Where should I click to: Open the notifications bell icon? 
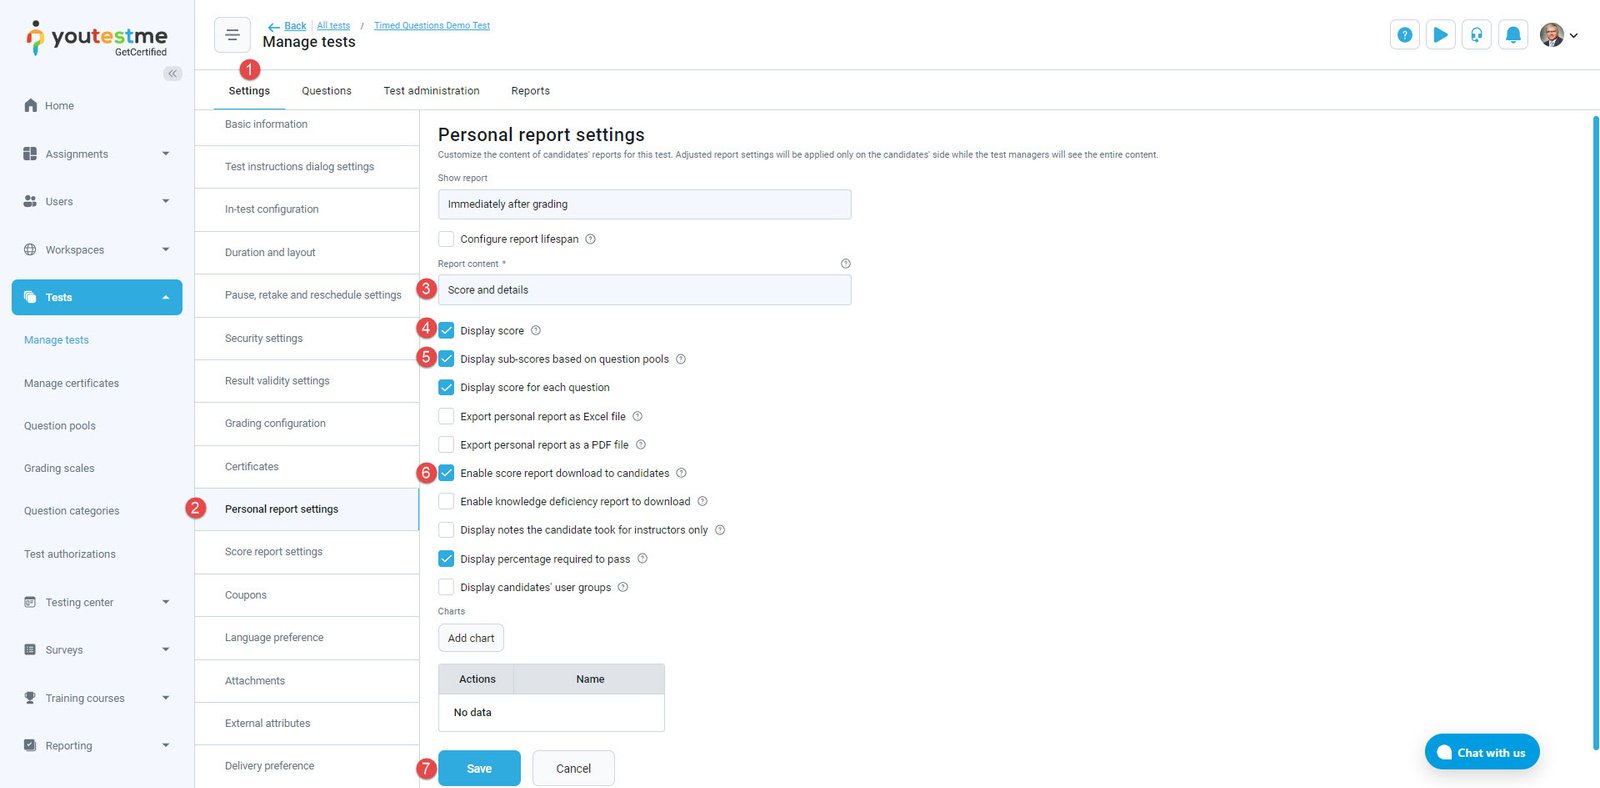[x=1513, y=35]
